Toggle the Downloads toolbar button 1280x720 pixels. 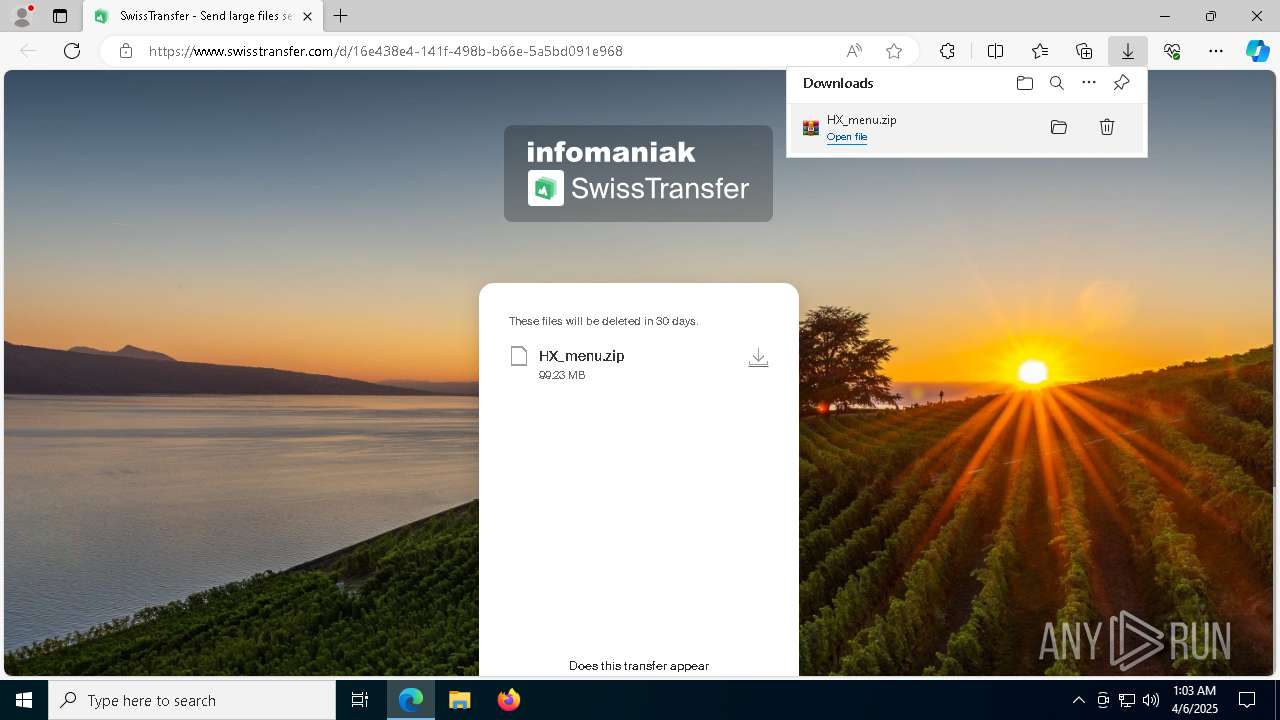pos(1128,51)
